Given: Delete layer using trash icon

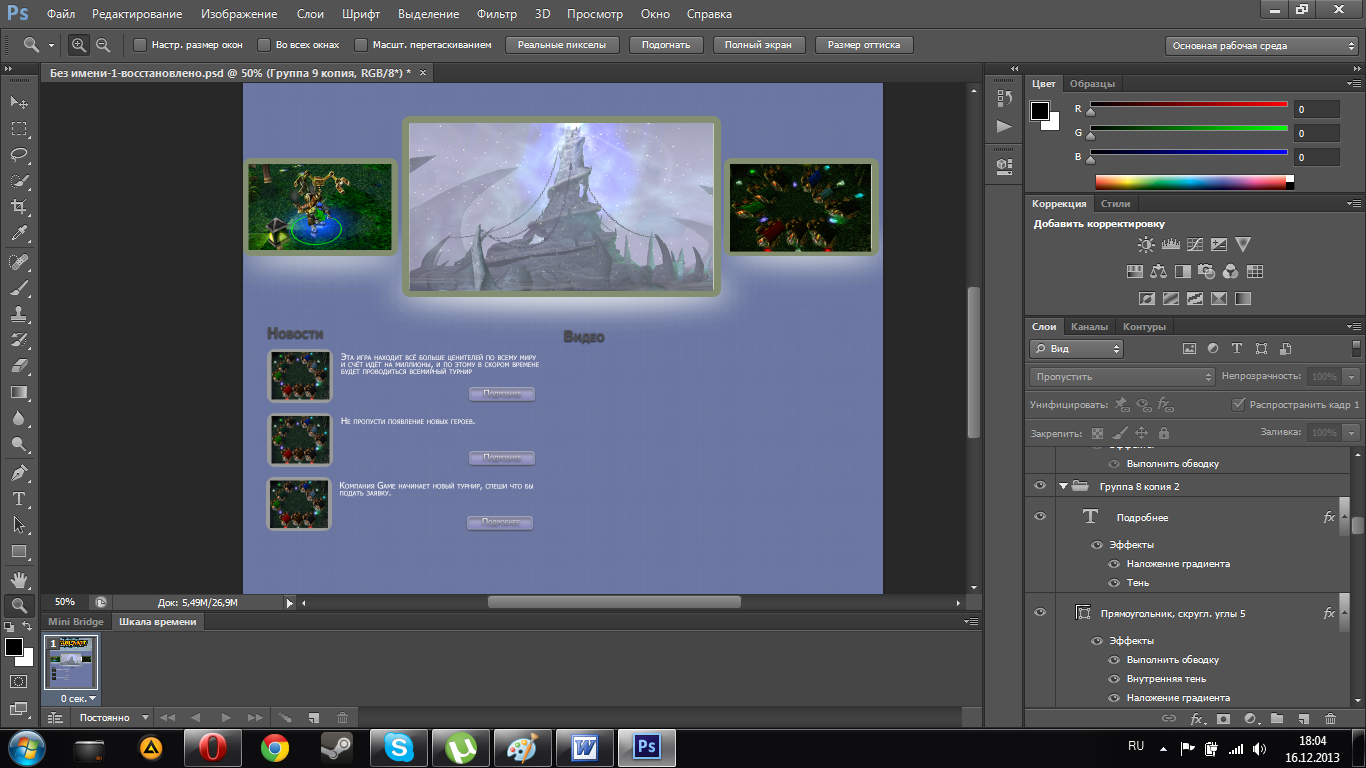Looking at the screenshot, I should 1330,718.
